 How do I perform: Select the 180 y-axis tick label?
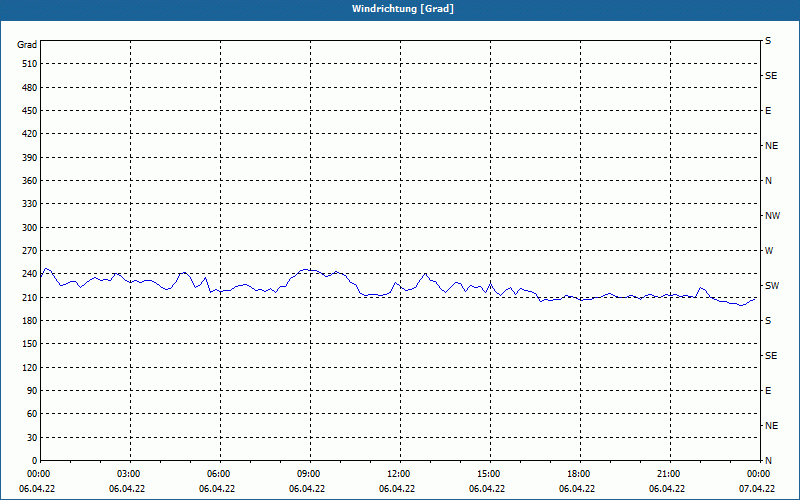coord(30,321)
